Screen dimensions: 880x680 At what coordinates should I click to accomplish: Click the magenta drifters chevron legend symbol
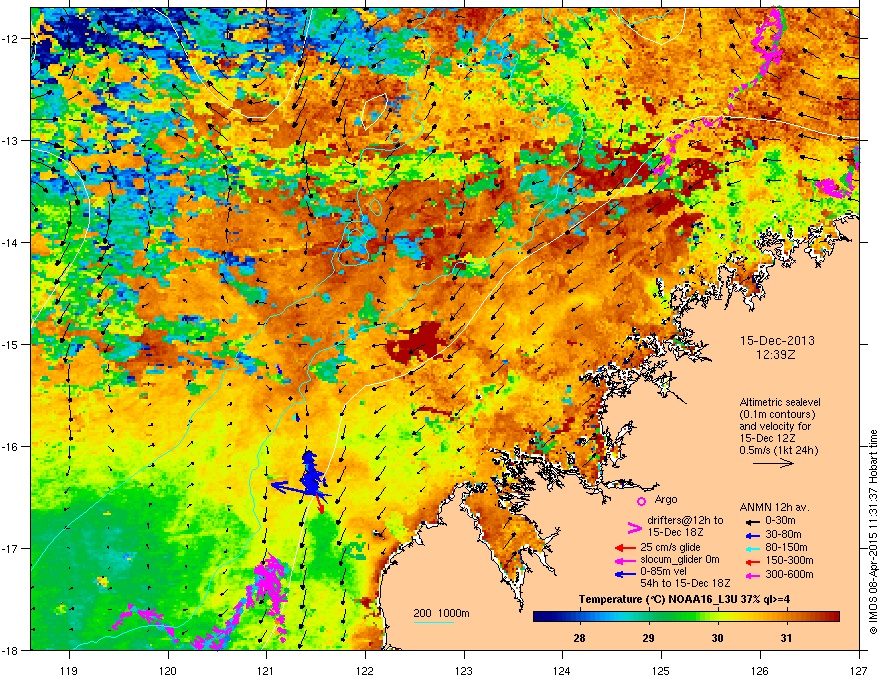[634, 527]
